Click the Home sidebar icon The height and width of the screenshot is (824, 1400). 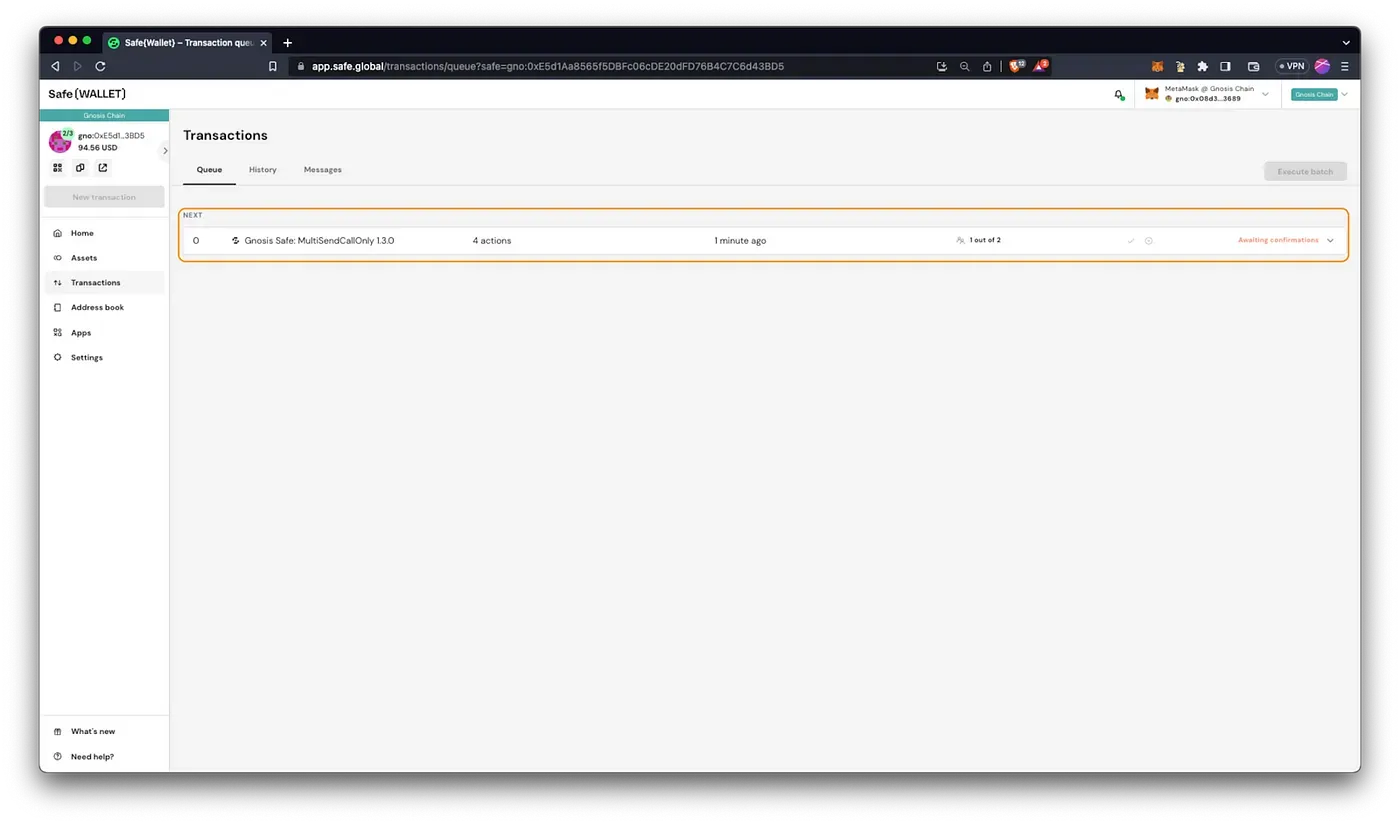pyautogui.click(x=58, y=233)
